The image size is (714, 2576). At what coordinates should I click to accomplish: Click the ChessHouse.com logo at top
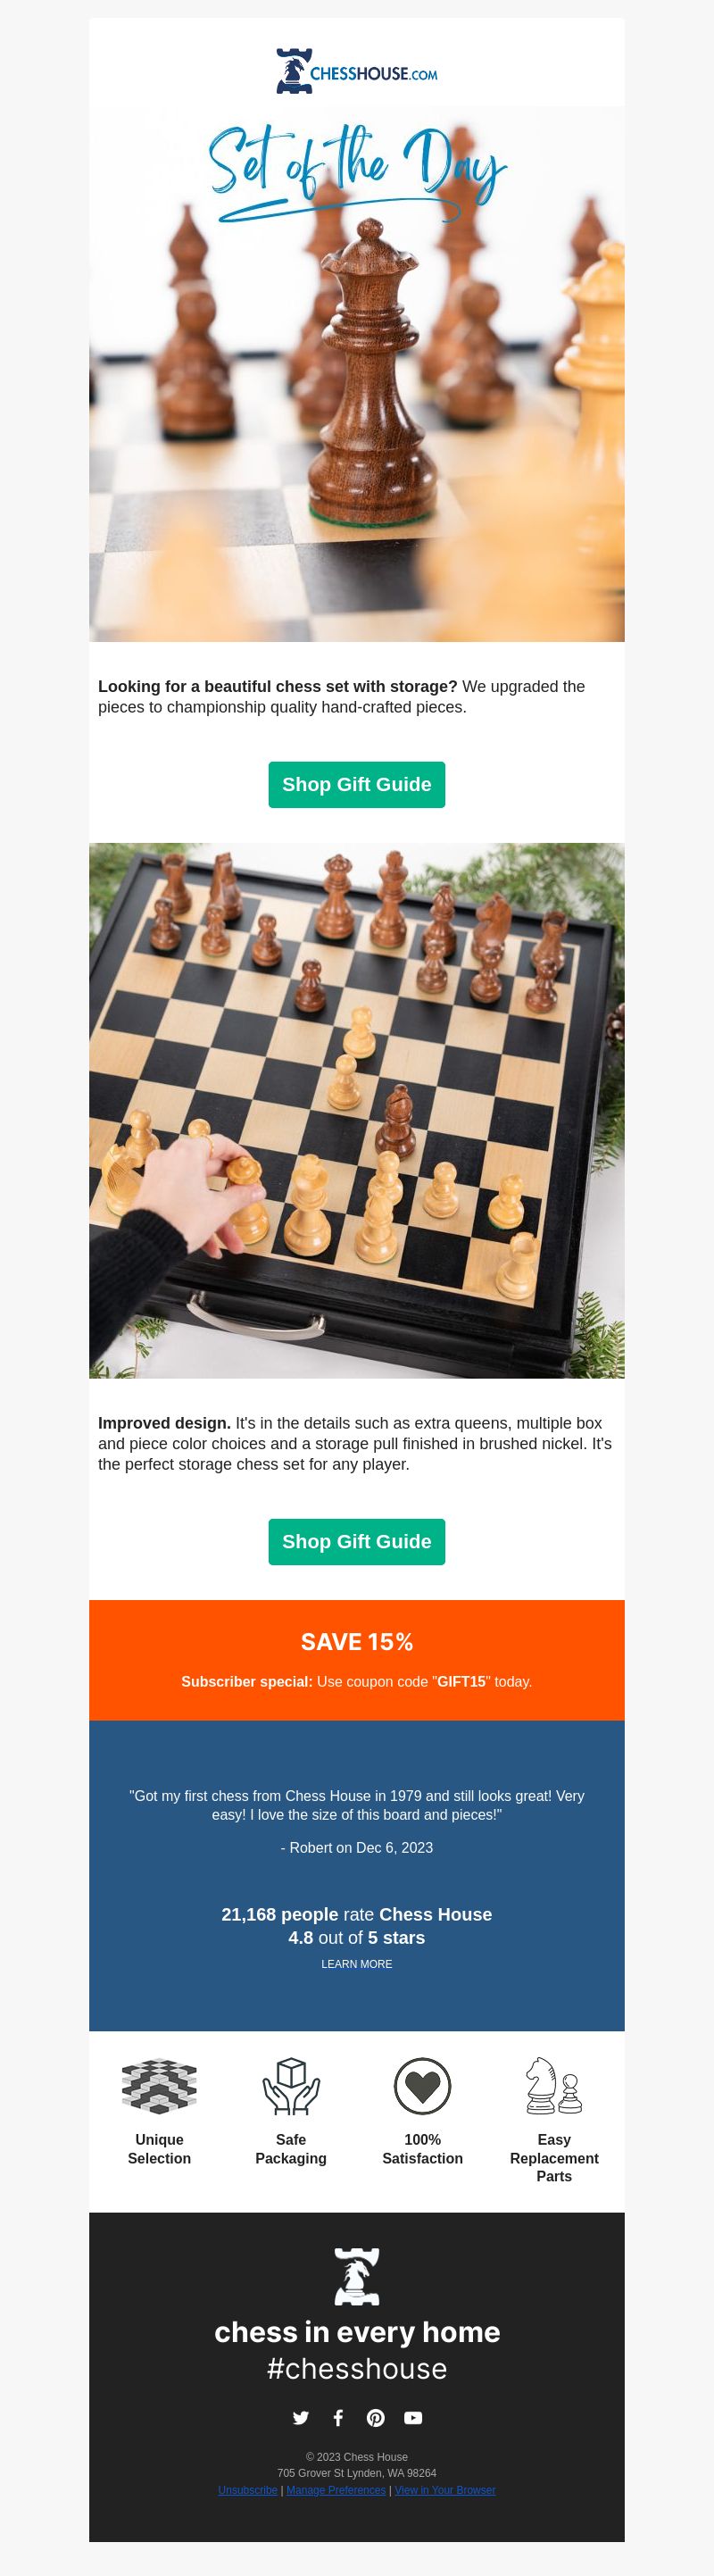(357, 71)
